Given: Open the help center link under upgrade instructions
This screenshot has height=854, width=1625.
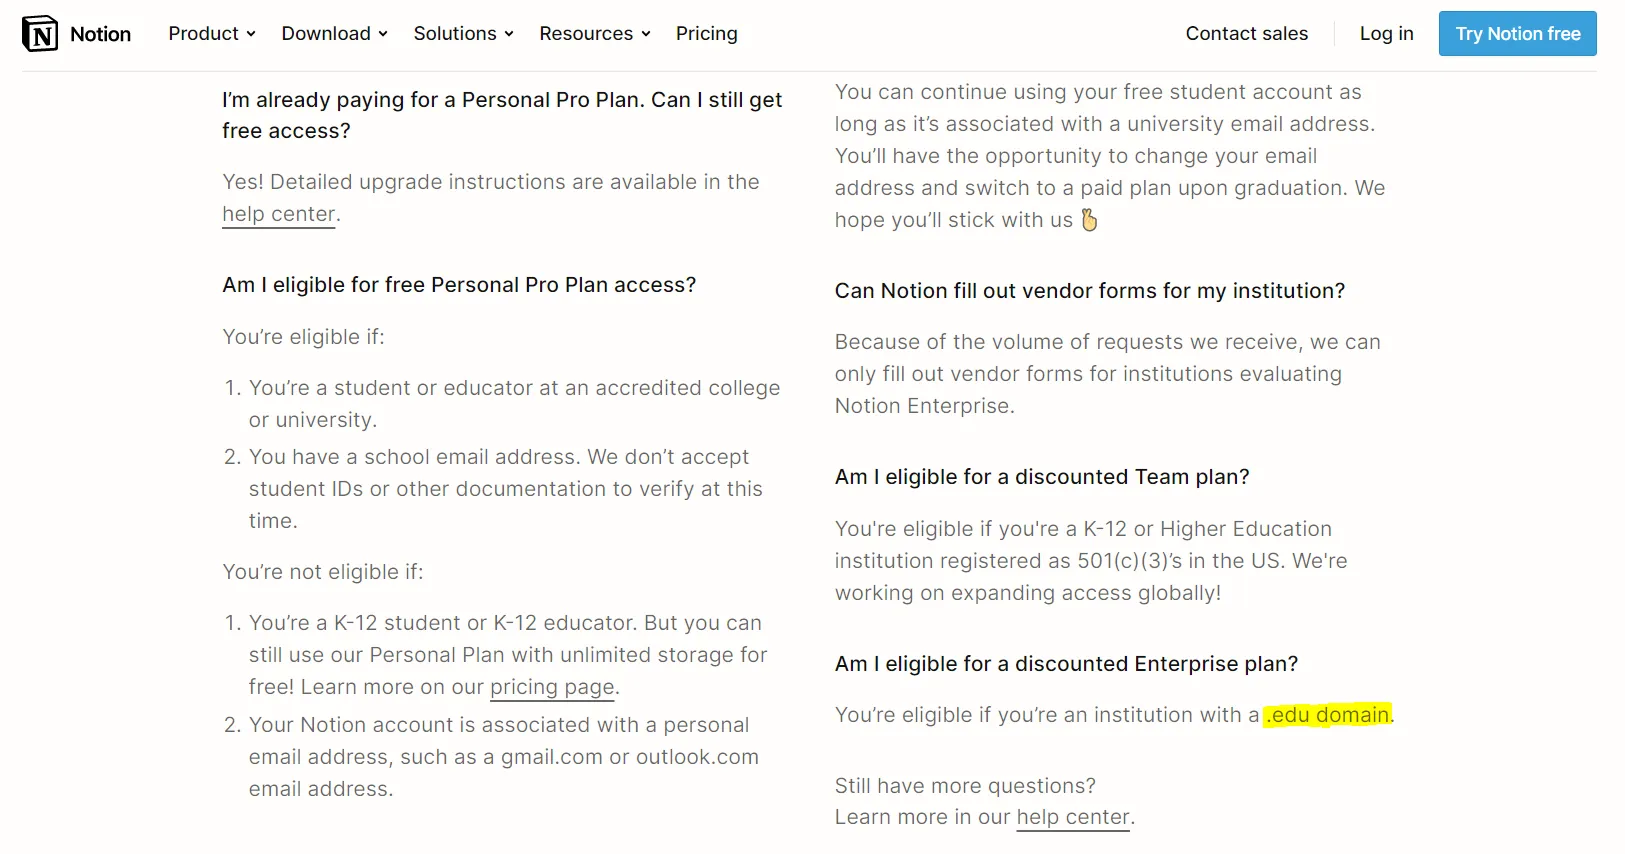Looking at the screenshot, I should point(278,214).
